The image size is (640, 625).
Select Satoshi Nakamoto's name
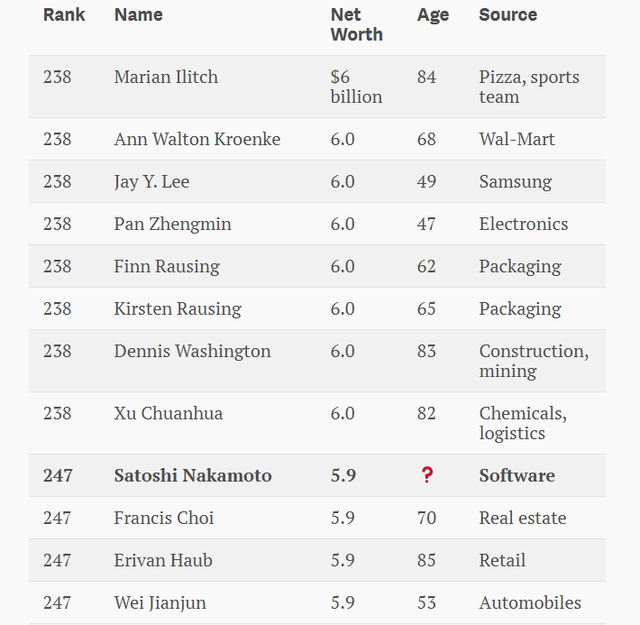(193, 476)
